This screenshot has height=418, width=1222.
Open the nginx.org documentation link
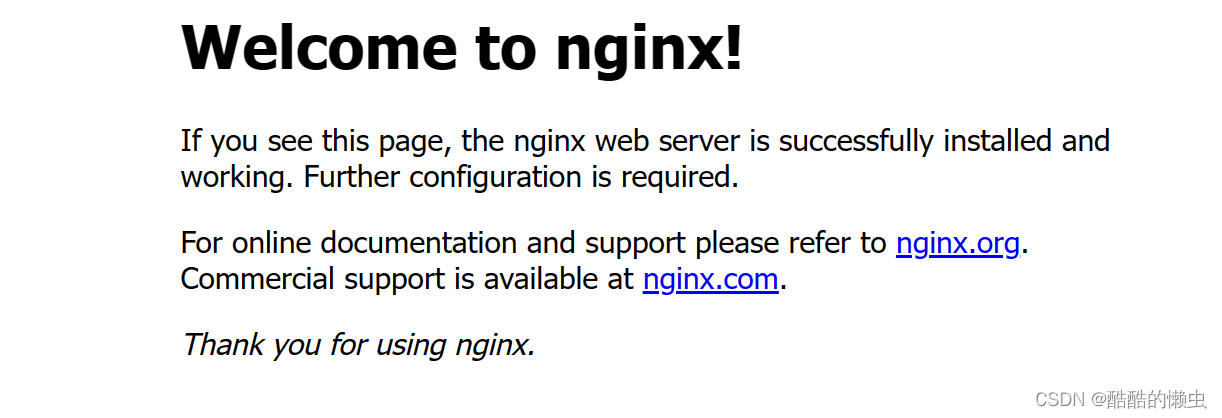[x=957, y=243]
